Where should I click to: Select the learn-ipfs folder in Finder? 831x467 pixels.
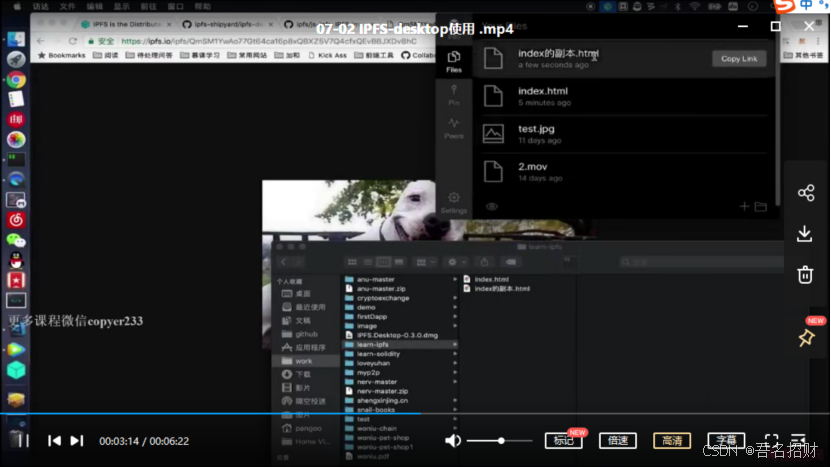(401, 345)
